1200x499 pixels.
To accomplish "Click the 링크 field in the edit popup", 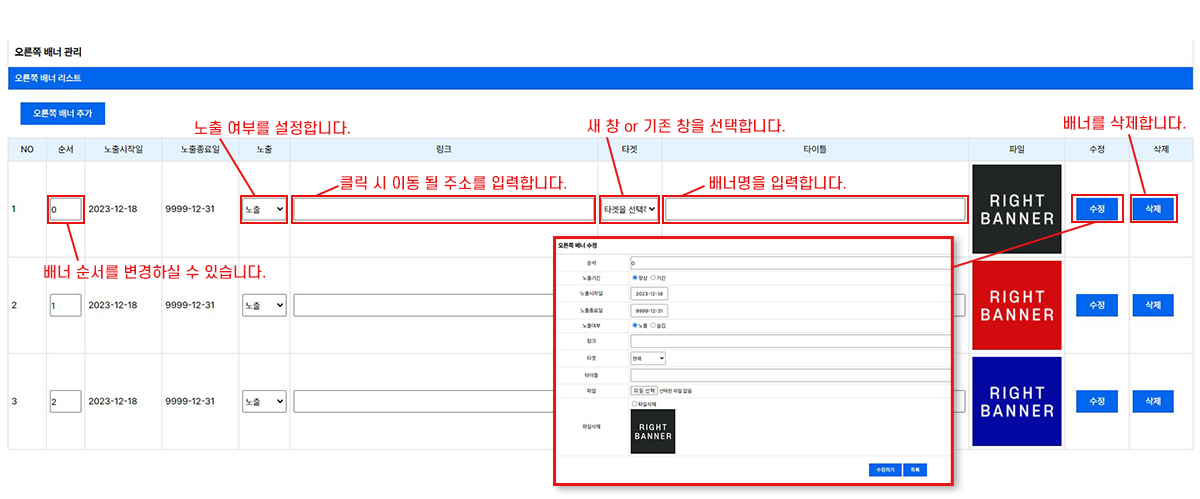I will [790, 341].
